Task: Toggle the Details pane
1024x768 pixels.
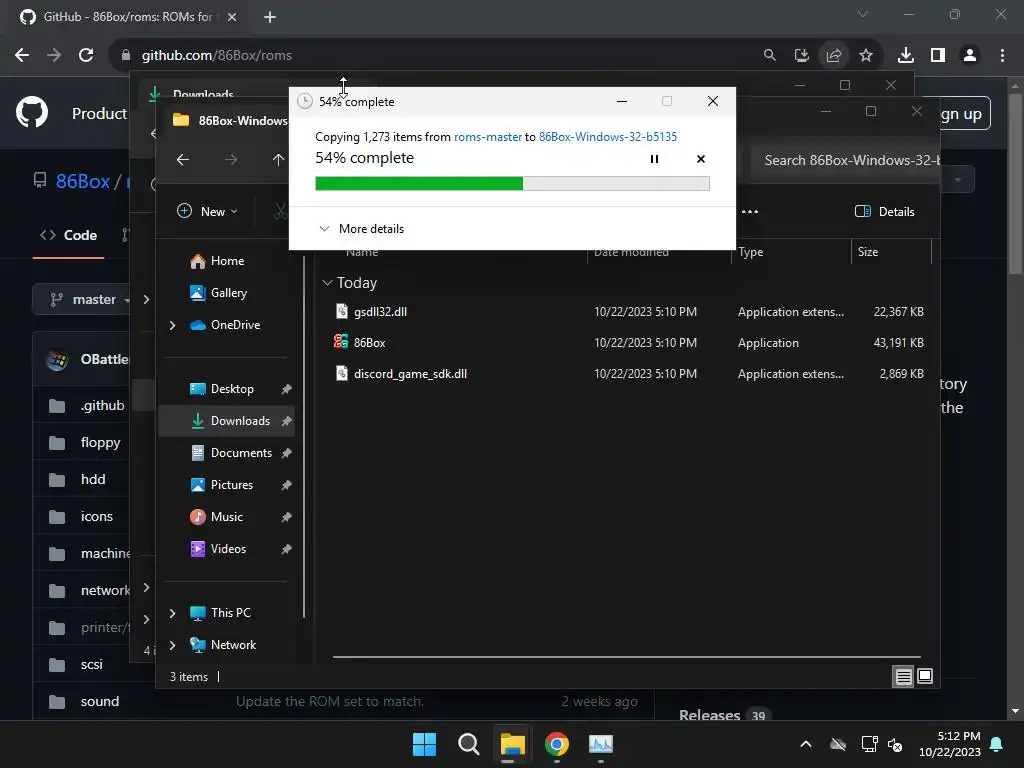Action: pyautogui.click(x=884, y=212)
